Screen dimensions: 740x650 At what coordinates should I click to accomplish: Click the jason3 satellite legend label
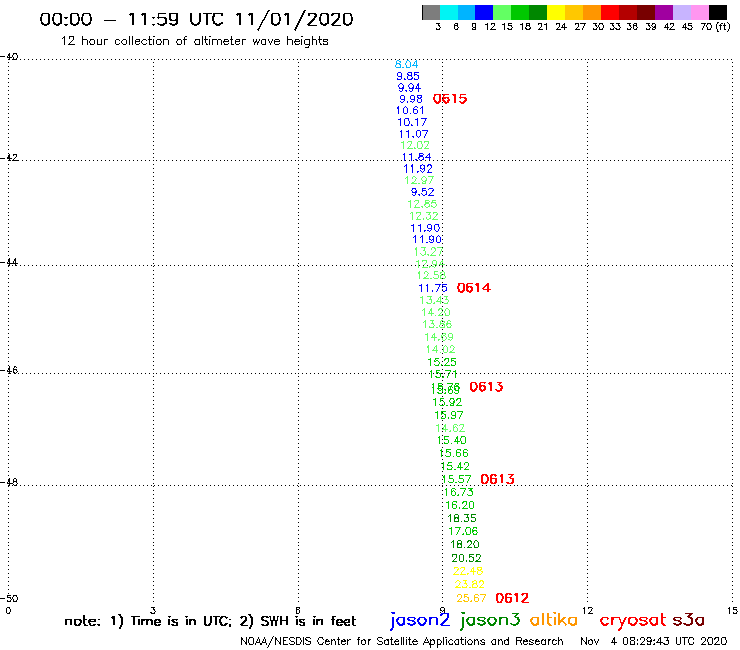point(490,621)
